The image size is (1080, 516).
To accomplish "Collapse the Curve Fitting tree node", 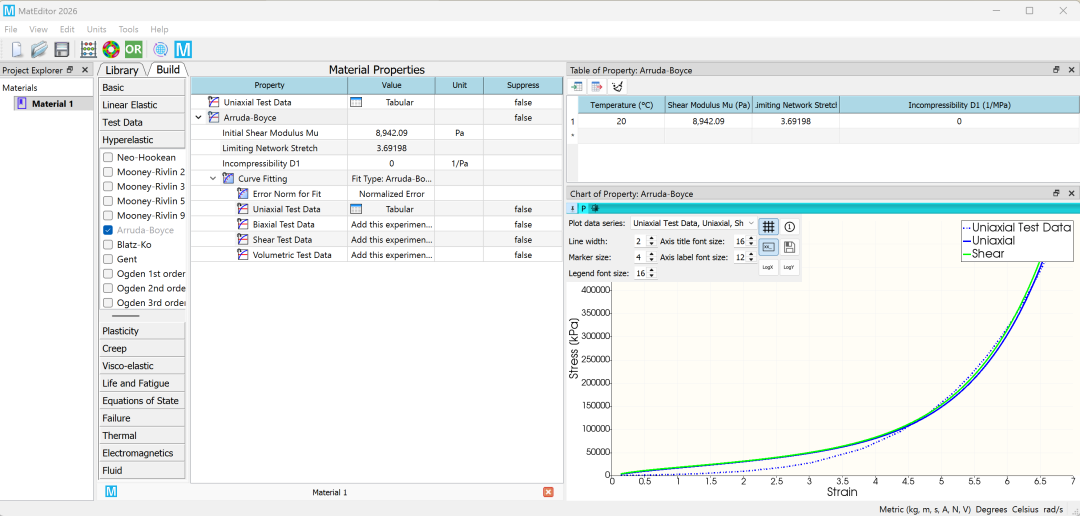I will [x=214, y=178].
